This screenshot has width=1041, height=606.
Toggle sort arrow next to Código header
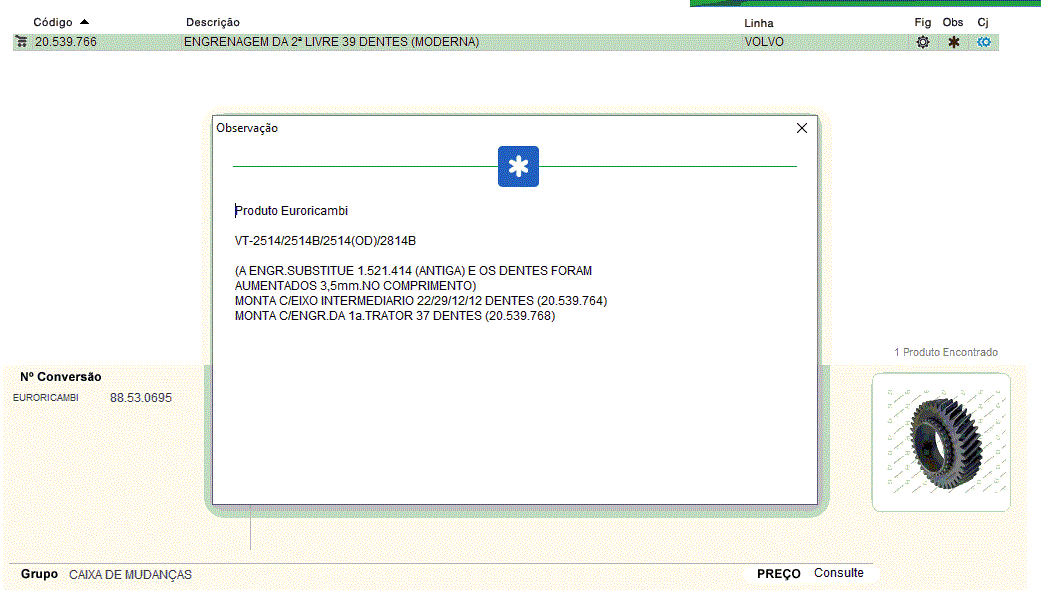84,21
